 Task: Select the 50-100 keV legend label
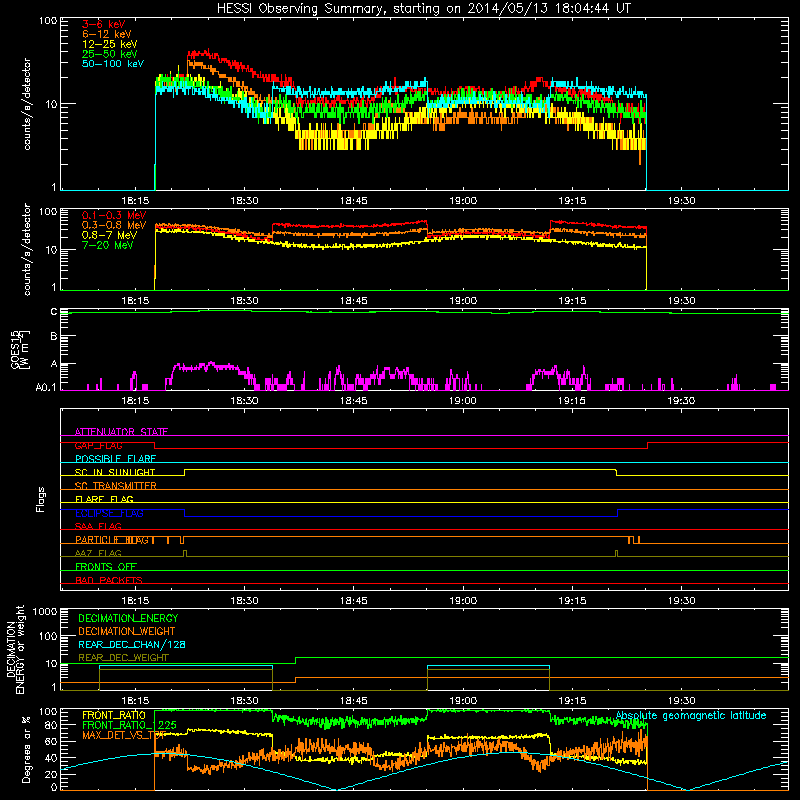(x=113, y=64)
